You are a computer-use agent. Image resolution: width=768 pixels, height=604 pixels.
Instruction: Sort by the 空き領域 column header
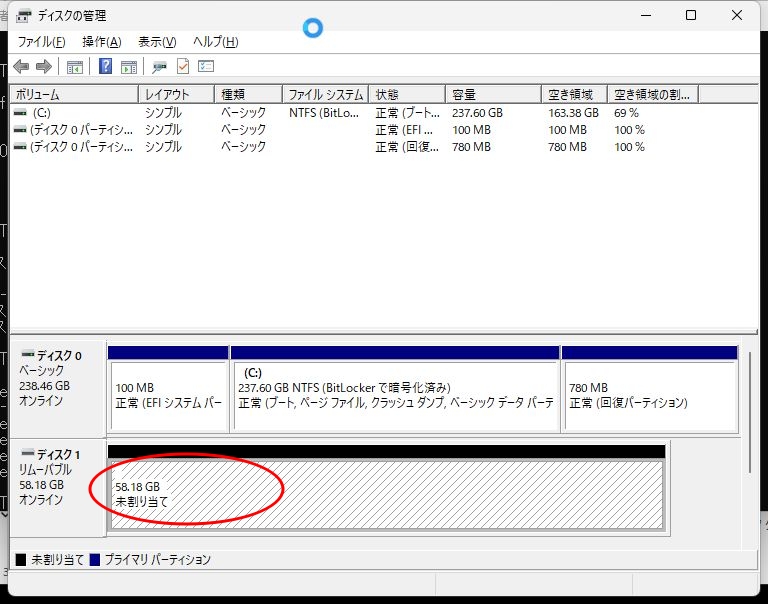pyautogui.click(x=575, y=94)
